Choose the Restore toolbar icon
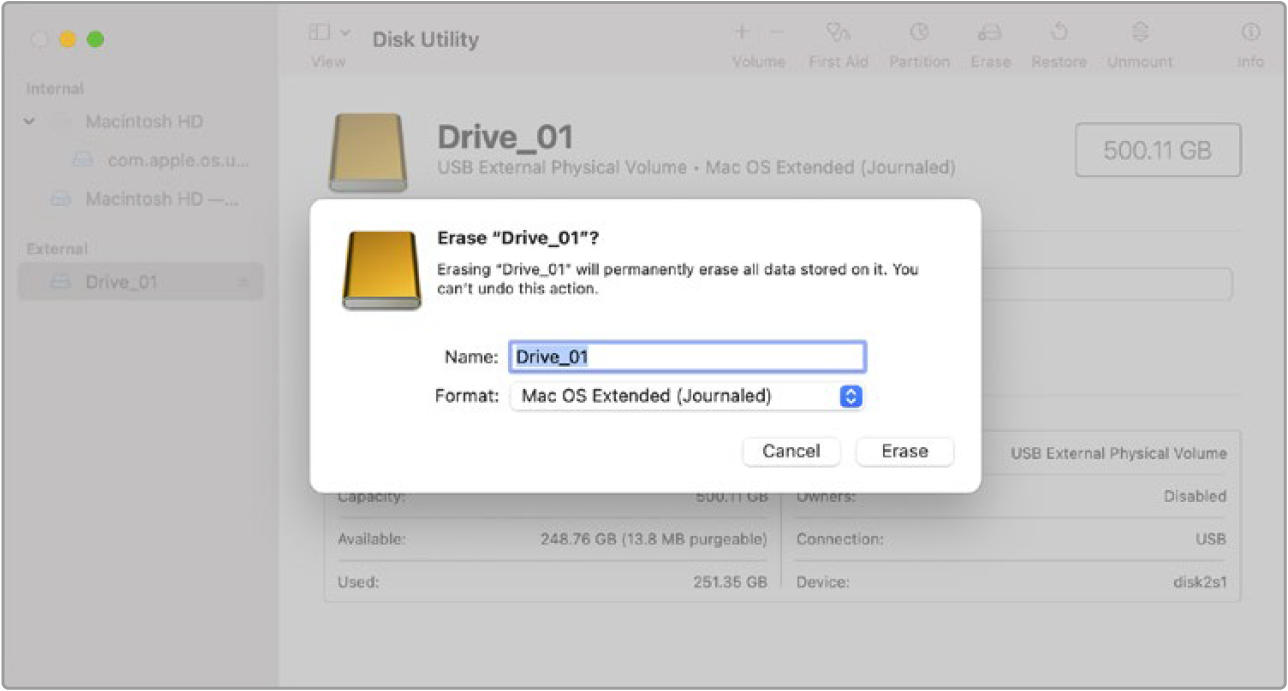 pyautogui.click(x=1059, y=33)
